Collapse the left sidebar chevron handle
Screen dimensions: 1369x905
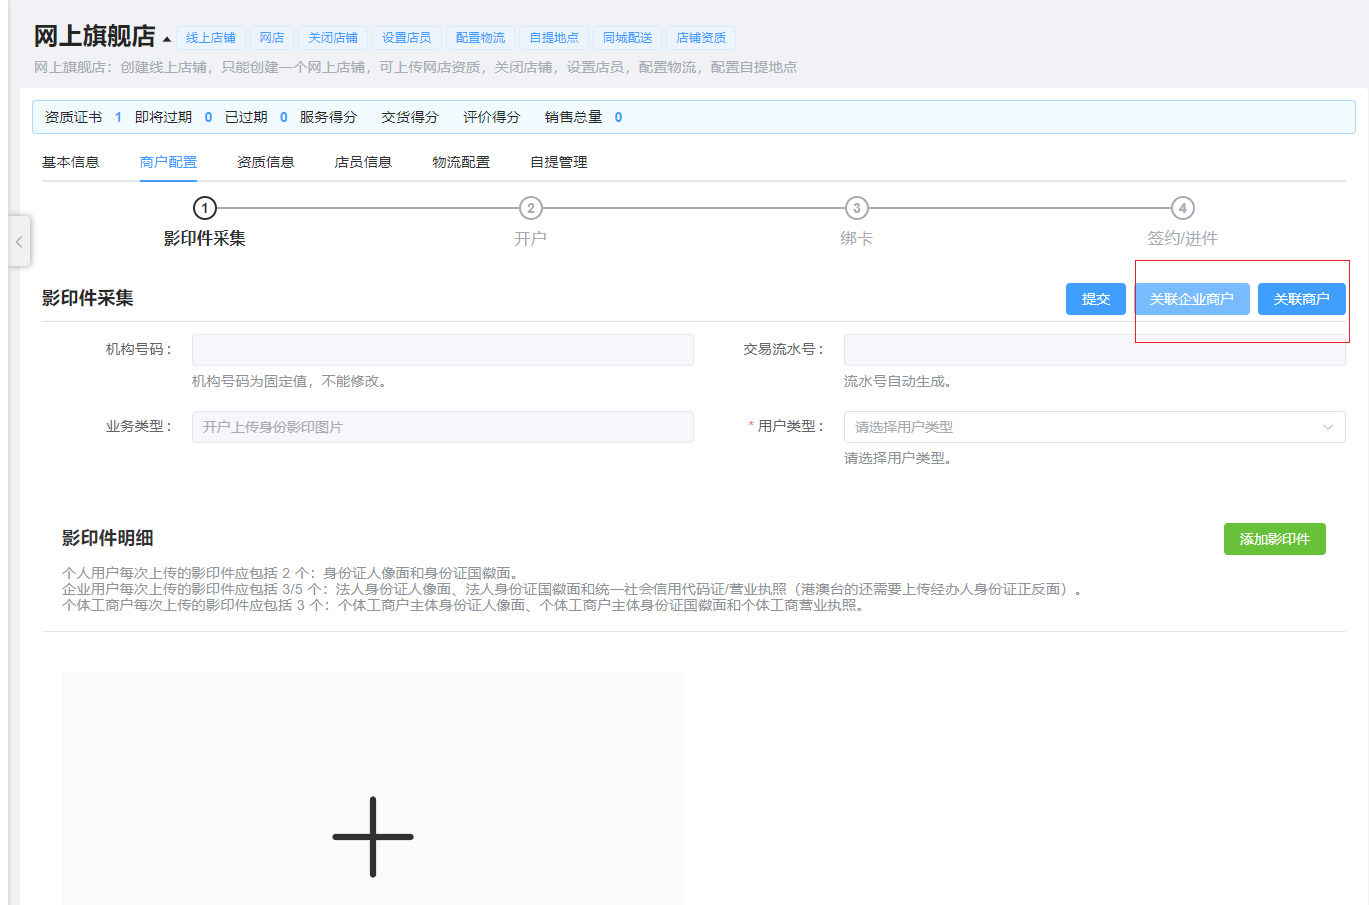[19, 242]
